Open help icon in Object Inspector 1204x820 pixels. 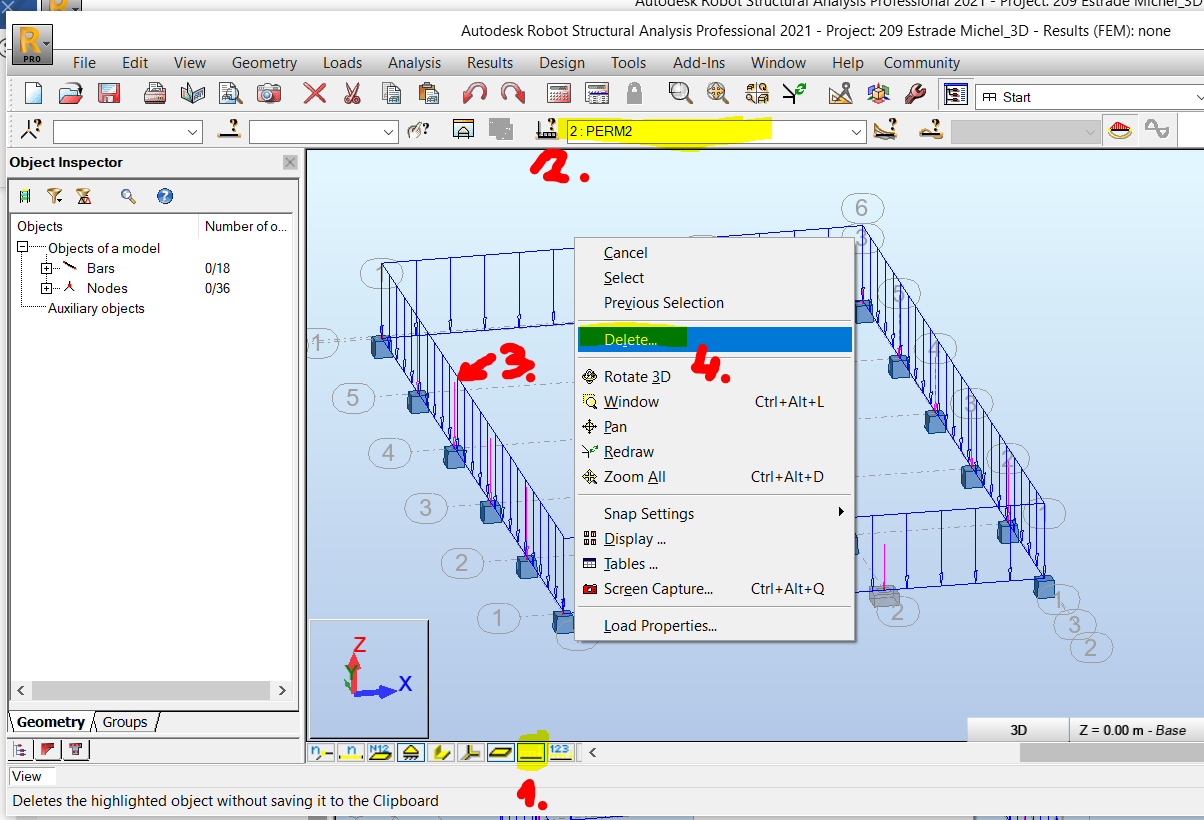click(x=165, y=196)
